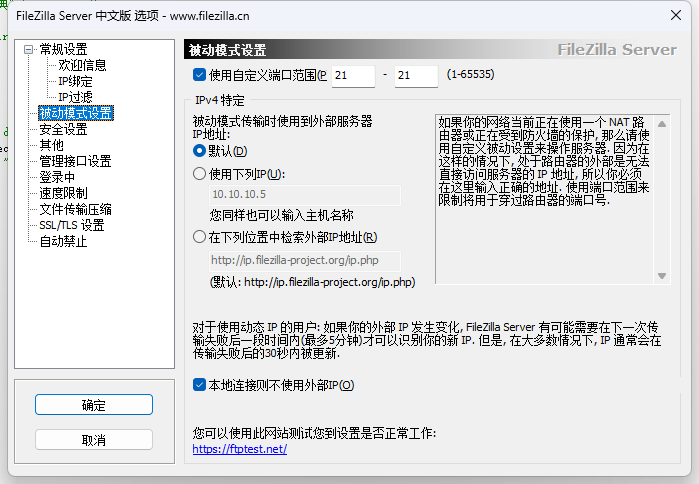Open the 自动禁止 settings page
The image size is (699, 484).
coord(63,242)
